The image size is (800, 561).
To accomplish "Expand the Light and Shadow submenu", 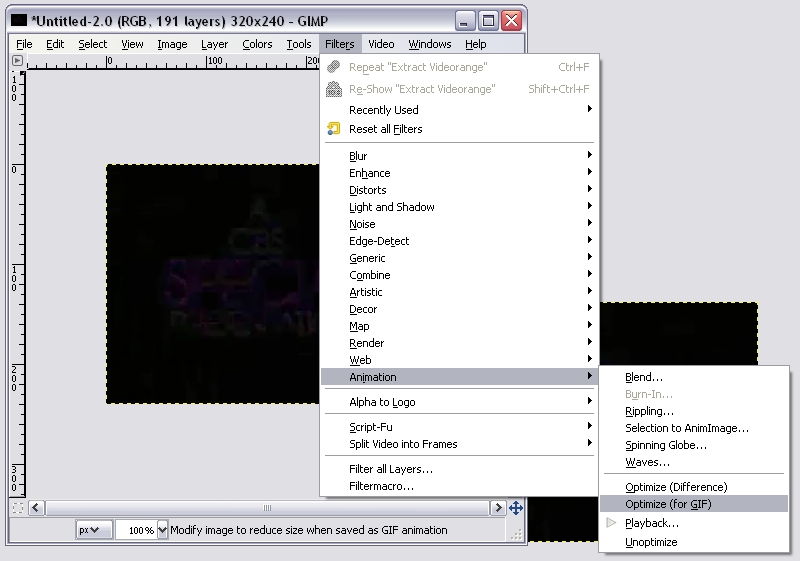I will pyautogui.click(x=459, y=207).
